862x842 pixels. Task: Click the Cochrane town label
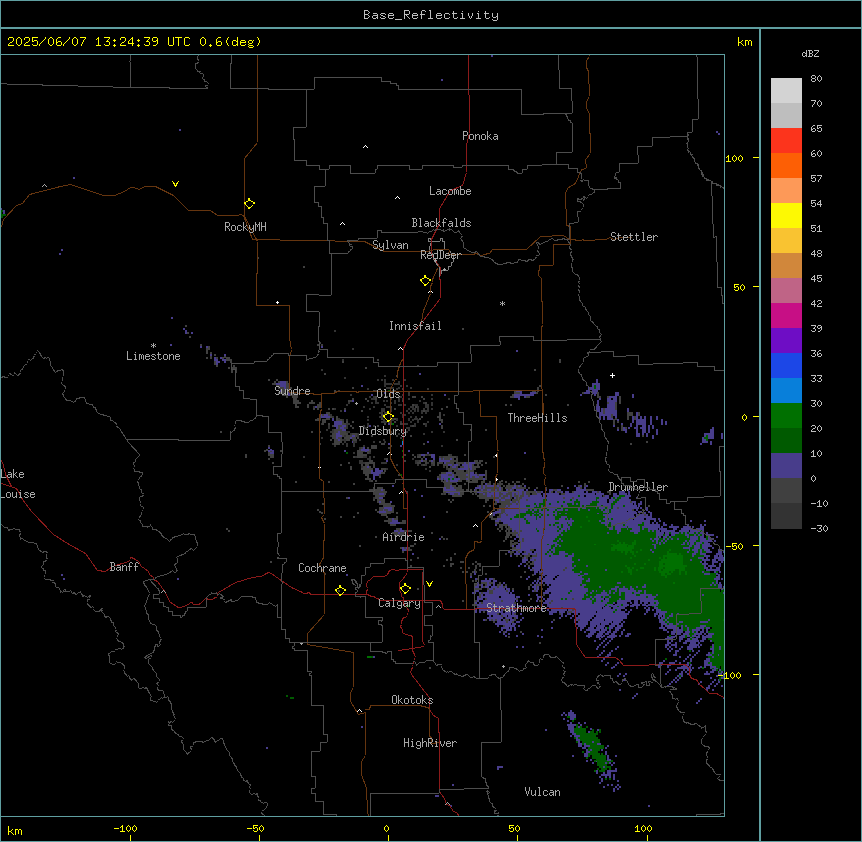(322, 568)
